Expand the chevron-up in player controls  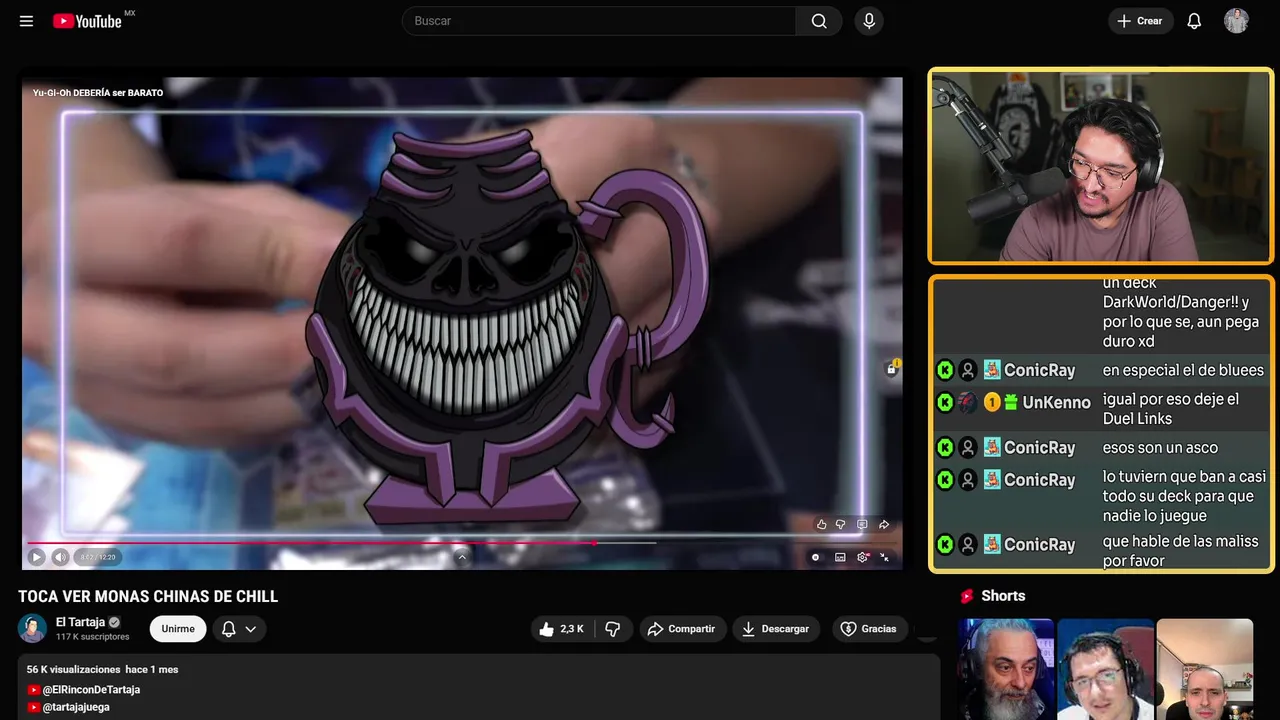(x=461, y=557)
